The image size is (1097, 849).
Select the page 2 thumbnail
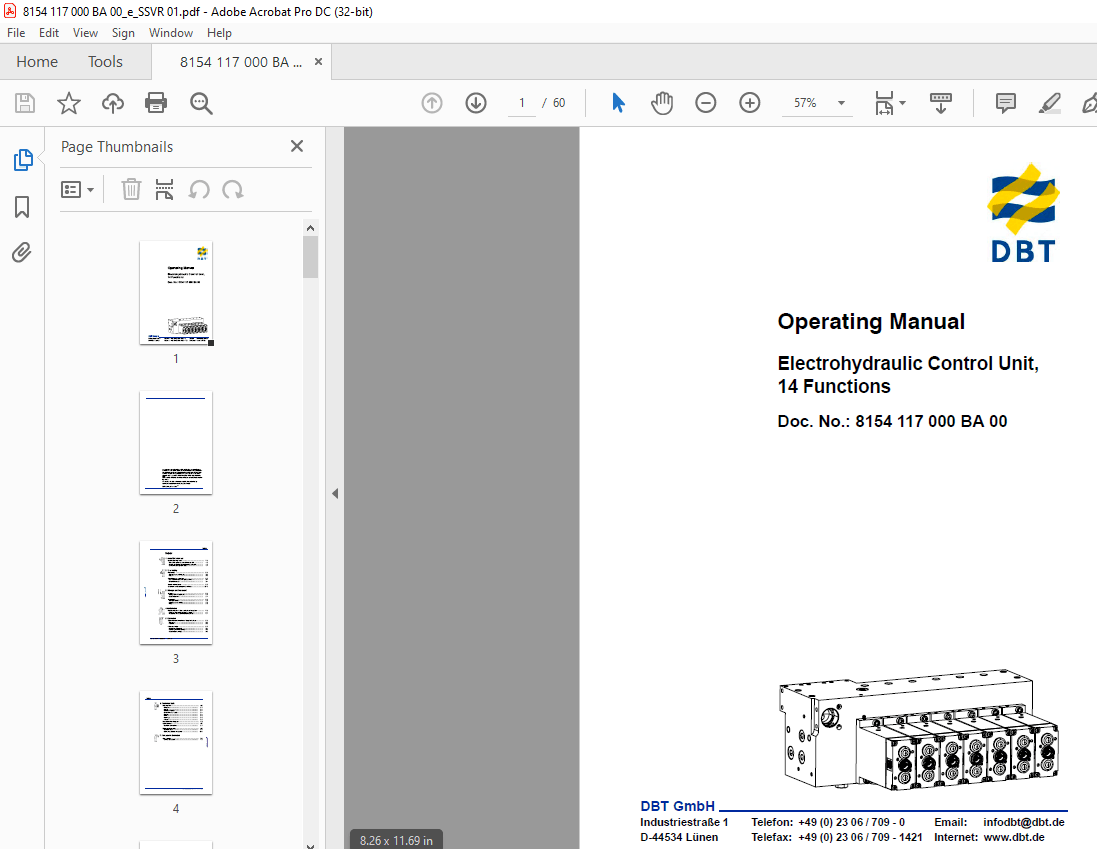pyautogui.click(x=175, y=443)
